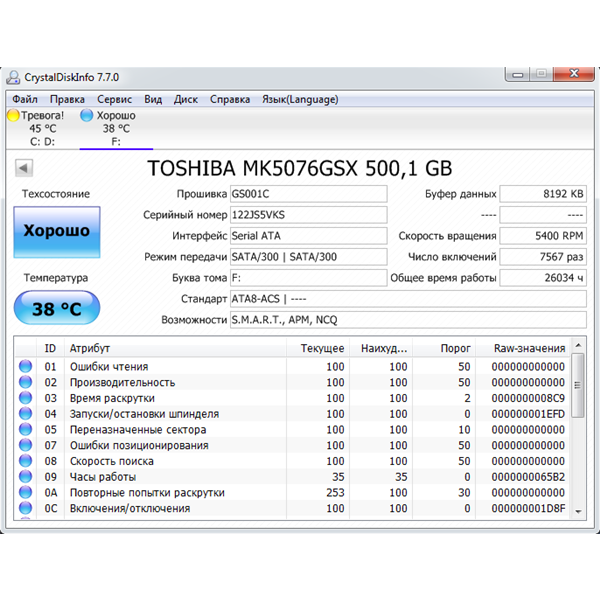Select the F: disk tab at 38 °C

tap(116, 129)
